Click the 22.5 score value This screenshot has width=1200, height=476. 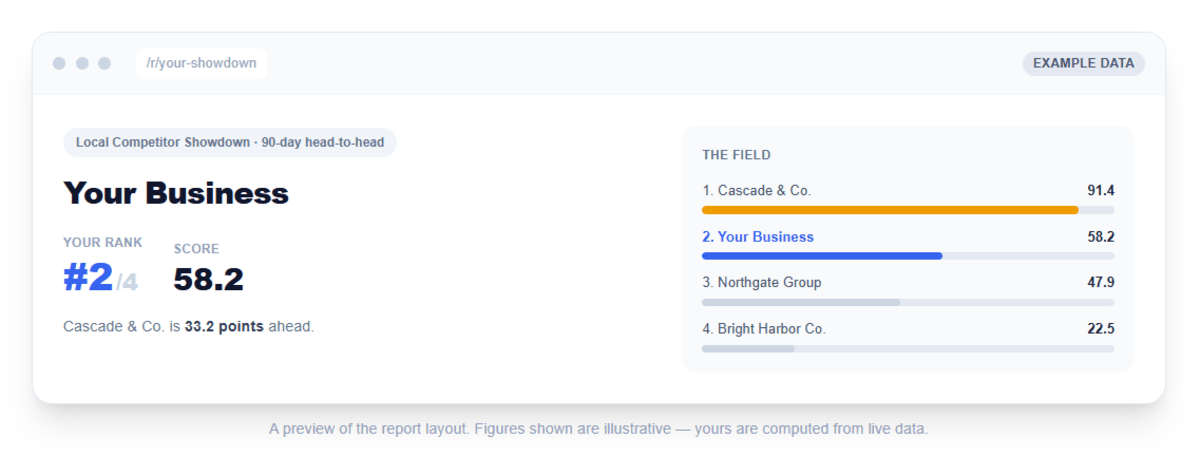(x=1101, y=329)
